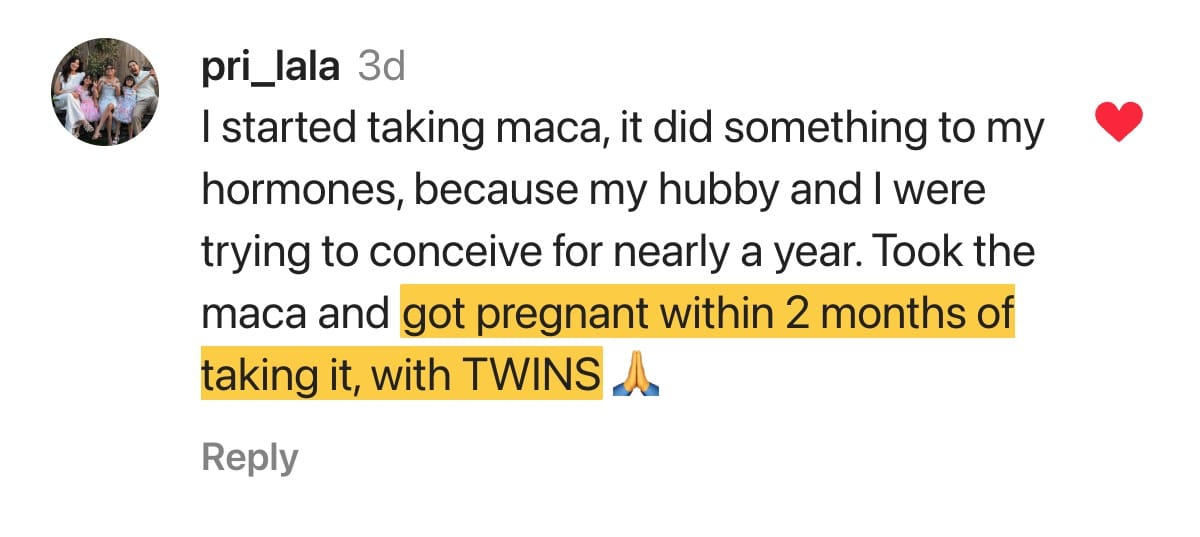Click the 3d timestamp beside the username
1200x537 pixels.
381,66
